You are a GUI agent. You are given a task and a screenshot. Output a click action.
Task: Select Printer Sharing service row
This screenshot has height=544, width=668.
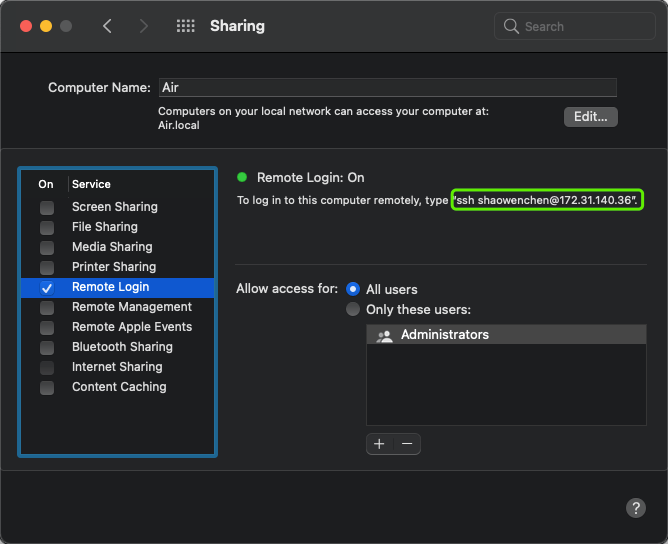118,267
